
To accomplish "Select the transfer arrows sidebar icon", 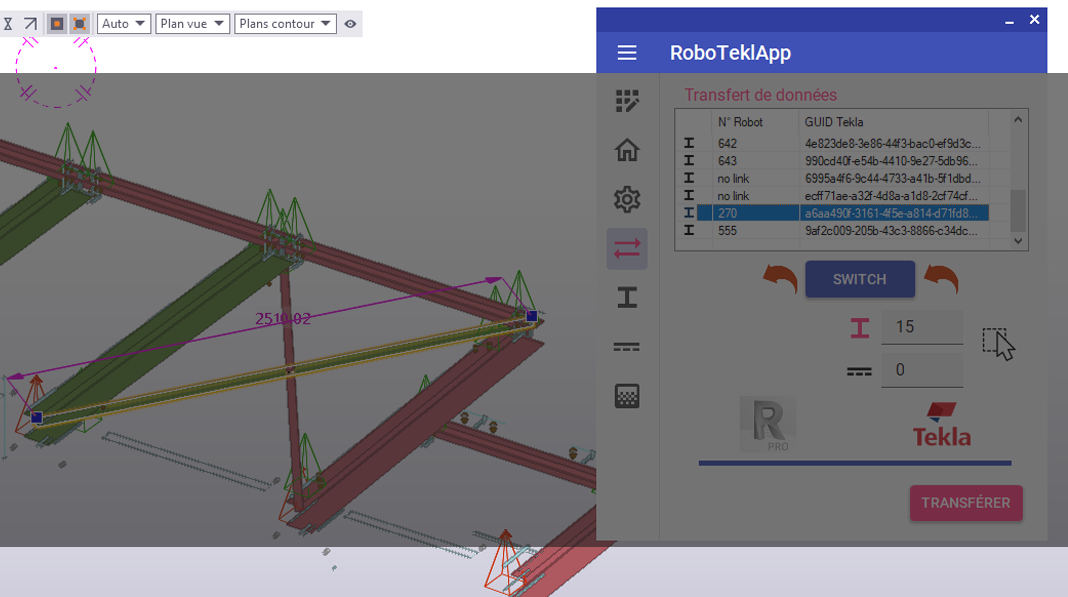I will tap(627, 249).
